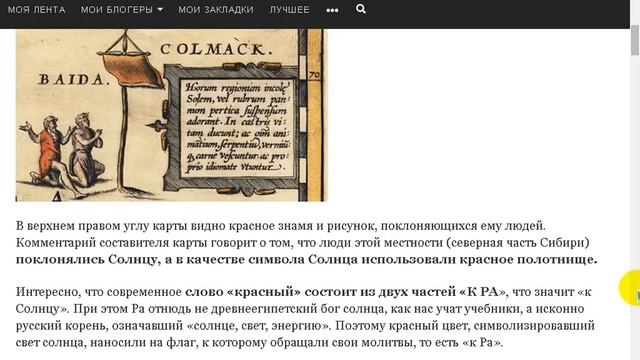Image resolution: width=640 pixels, height=360 pixels.
Task: Open the ЛУЧШЕЕ section
Action: 289,10
